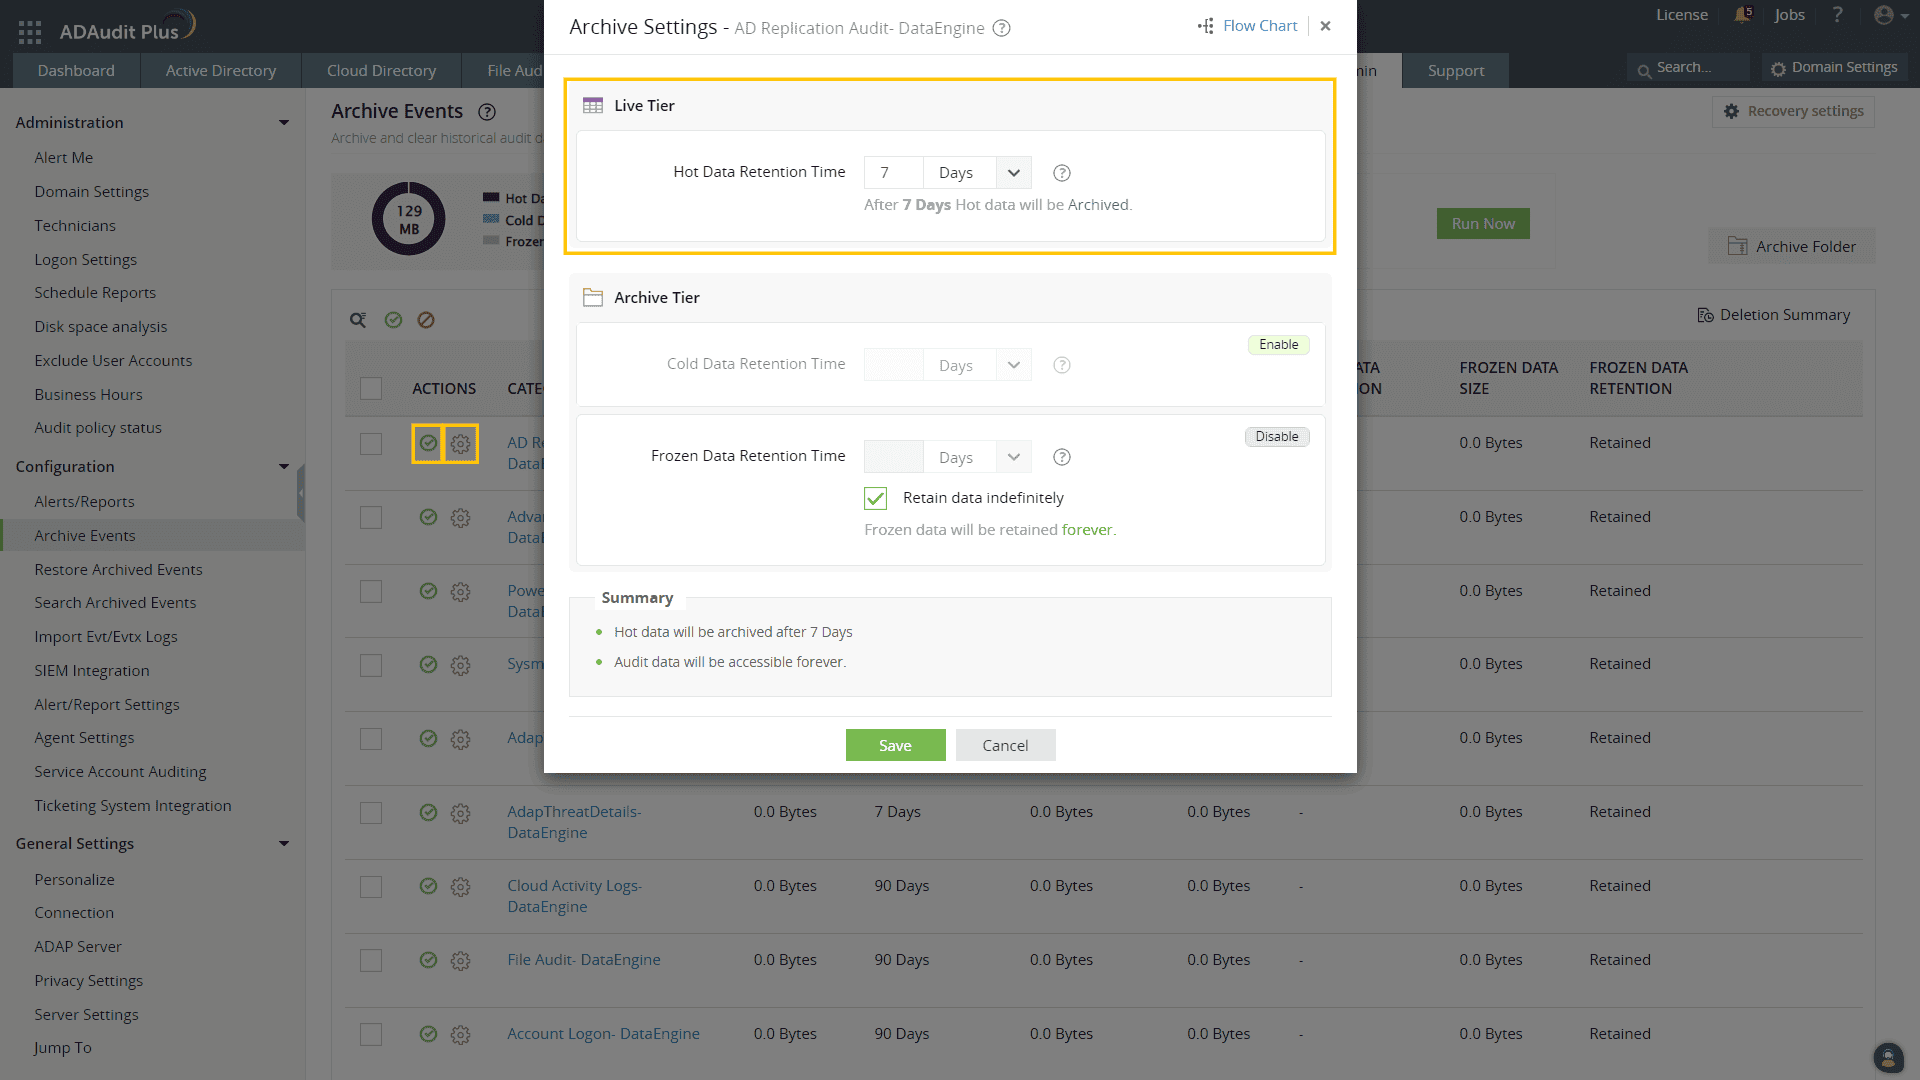
Task: Save the archive settings
Action: 895,745
